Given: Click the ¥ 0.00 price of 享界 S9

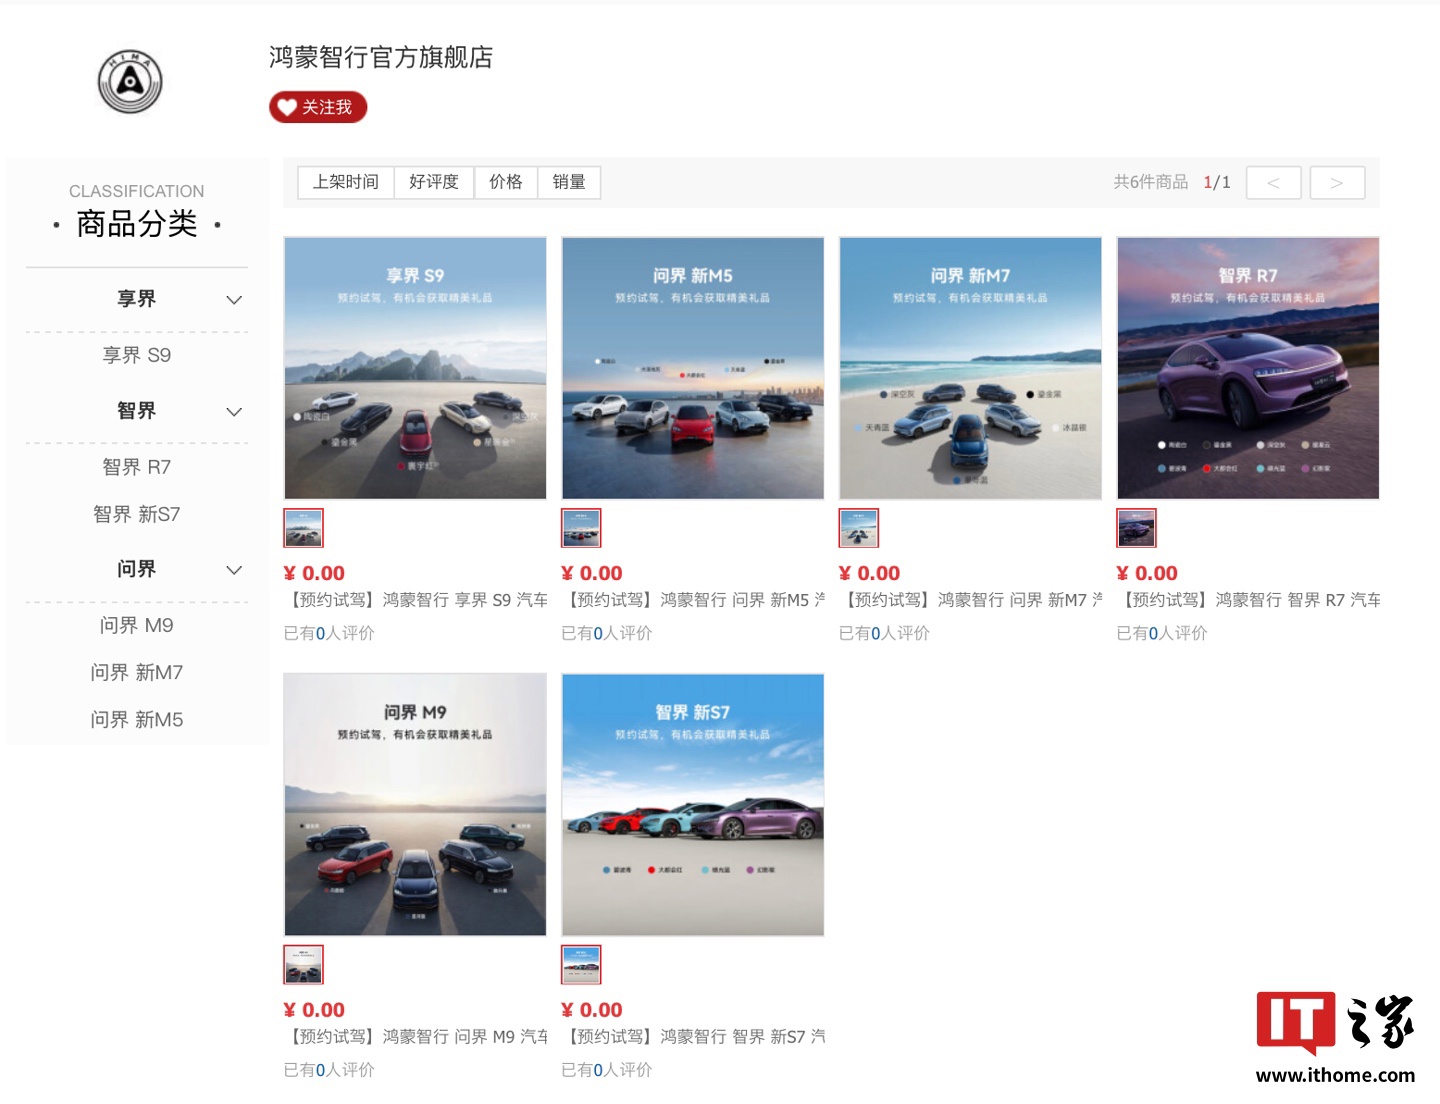Looking at the screenshot, I should pyautogui.click(x=314, y=573).
